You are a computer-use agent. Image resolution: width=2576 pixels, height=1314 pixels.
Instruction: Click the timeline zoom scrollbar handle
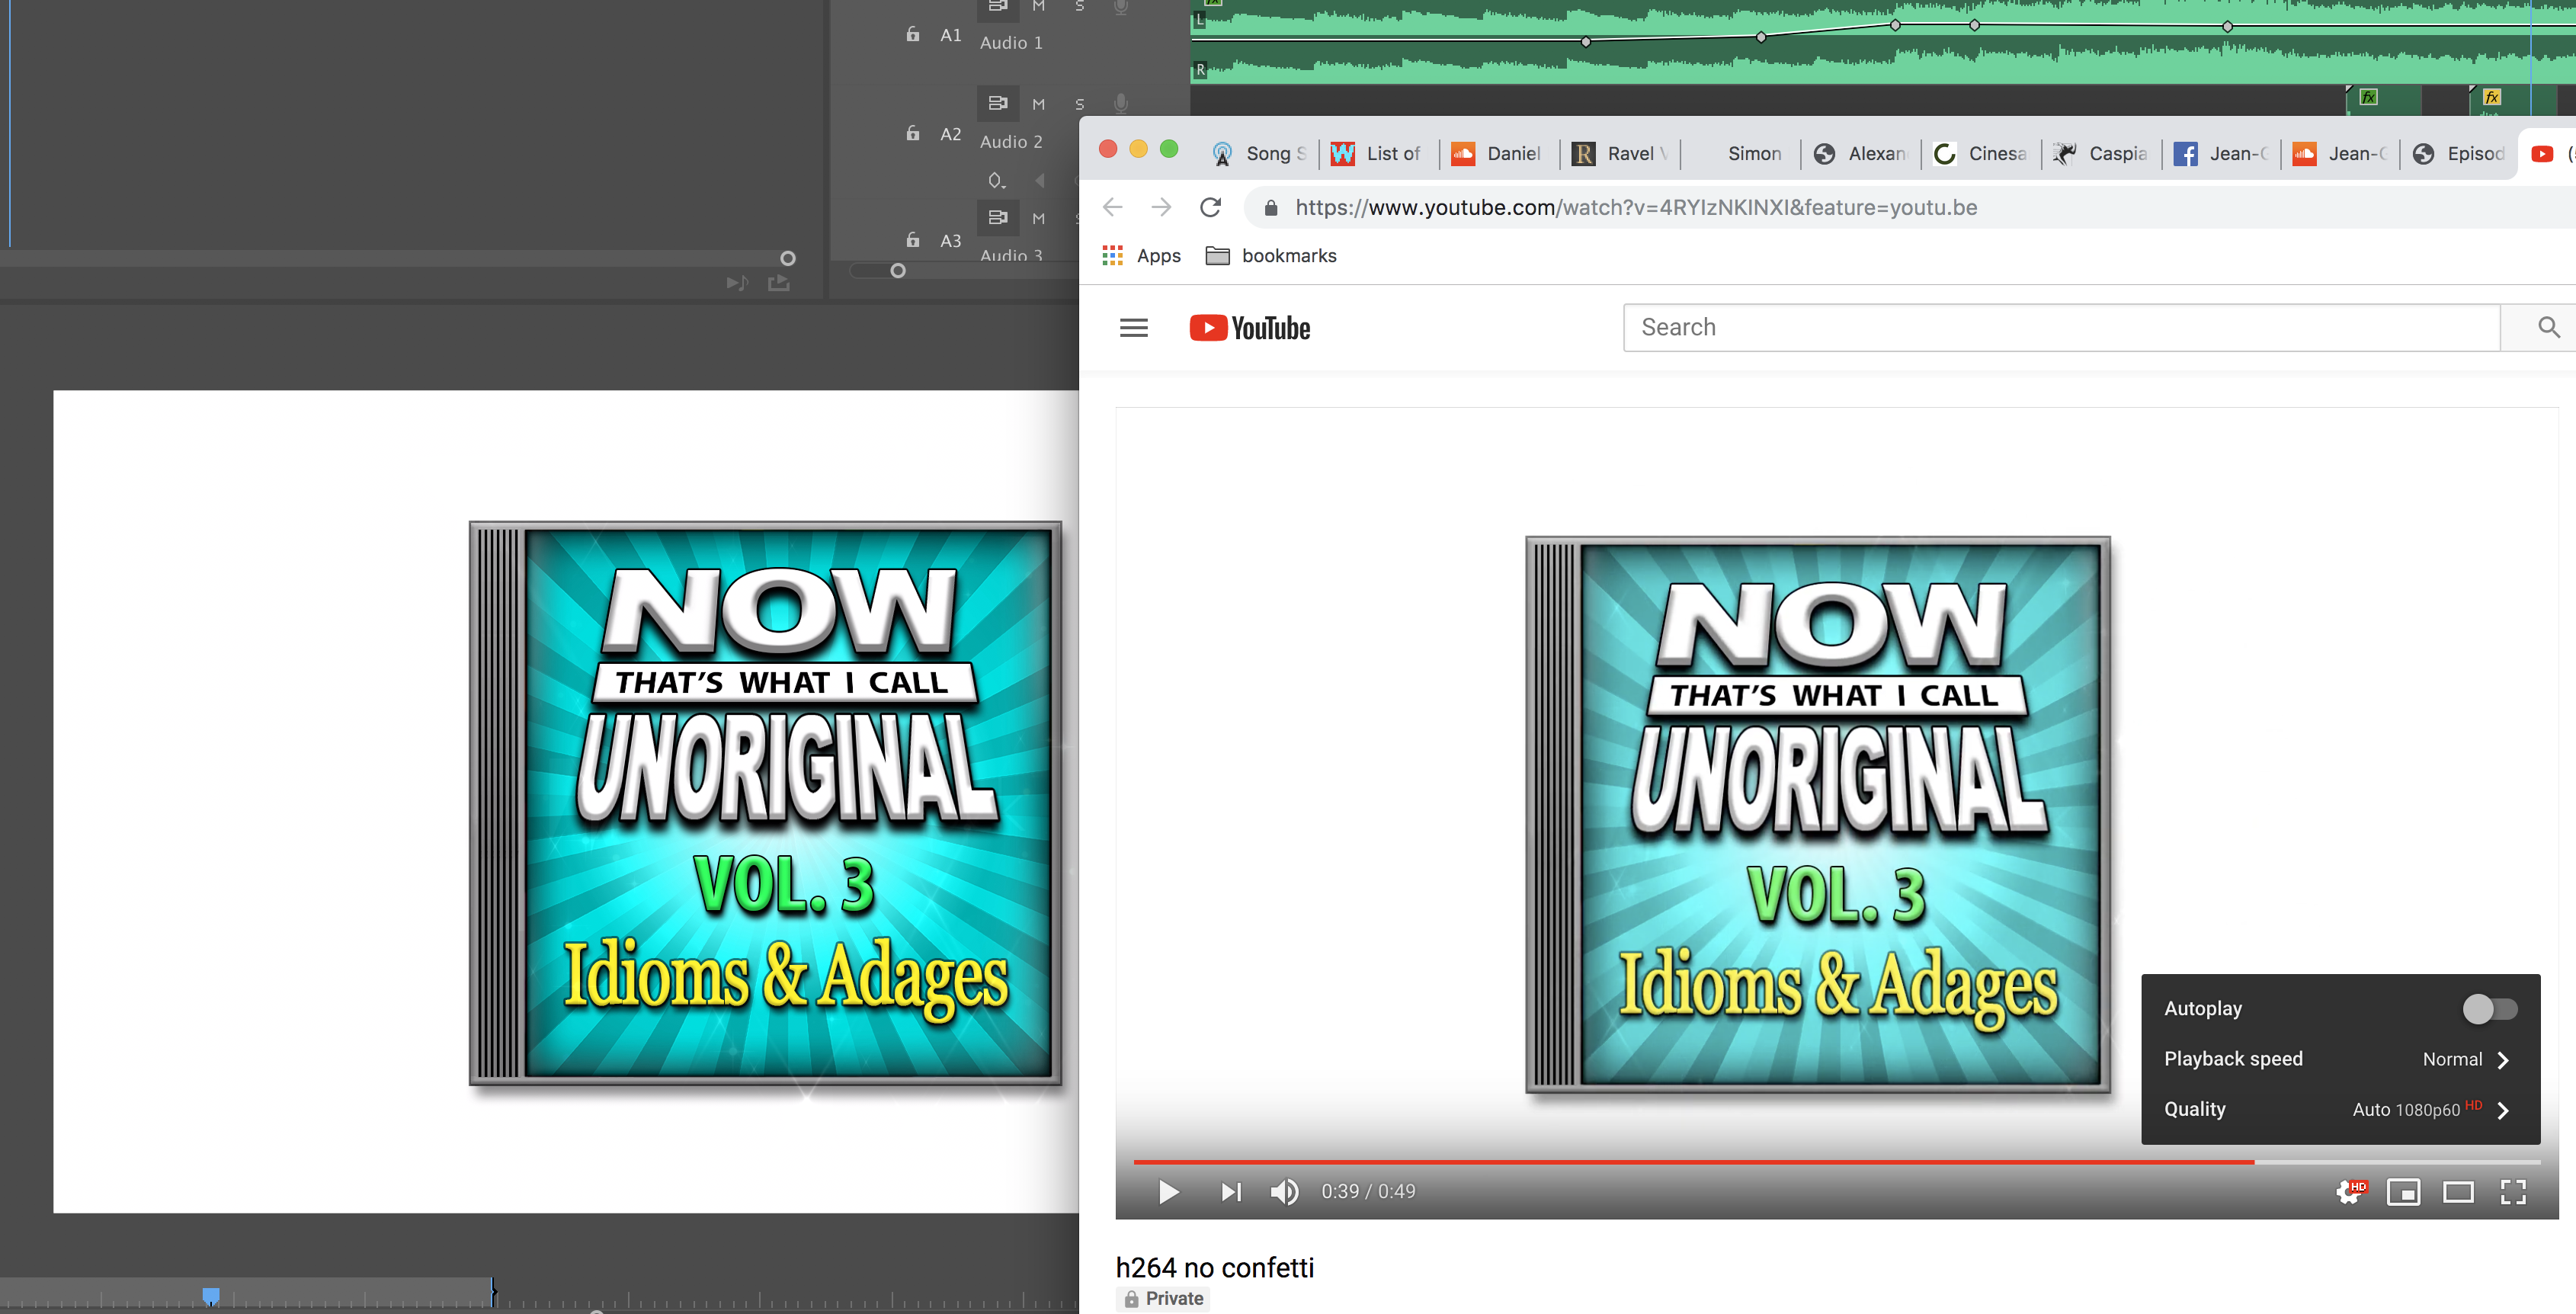click(x=898, y=271)
